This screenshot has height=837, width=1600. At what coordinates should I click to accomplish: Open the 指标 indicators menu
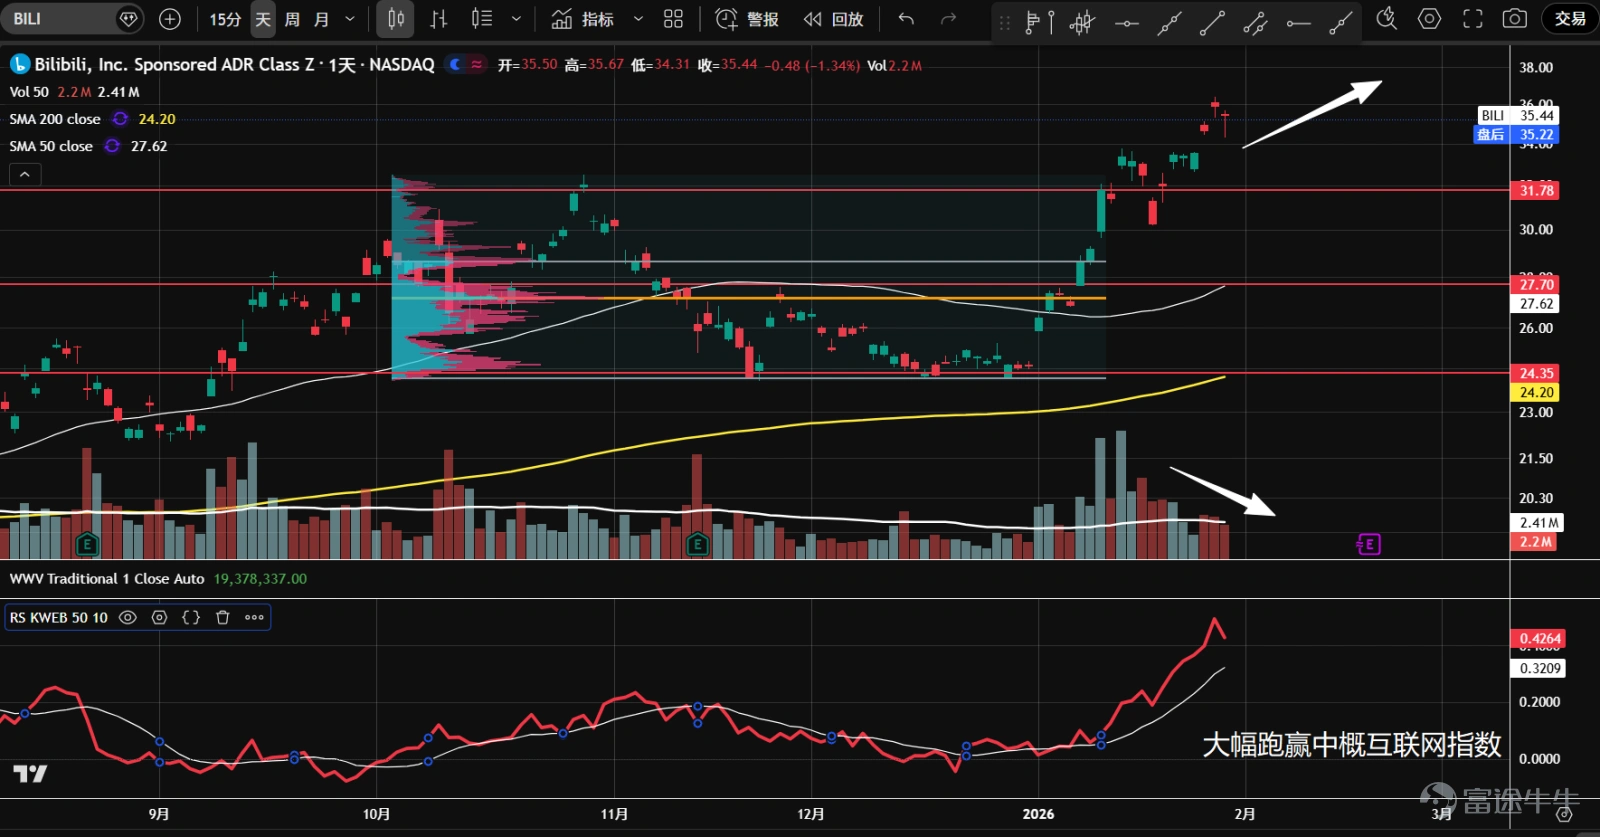(x=583, y=19)
